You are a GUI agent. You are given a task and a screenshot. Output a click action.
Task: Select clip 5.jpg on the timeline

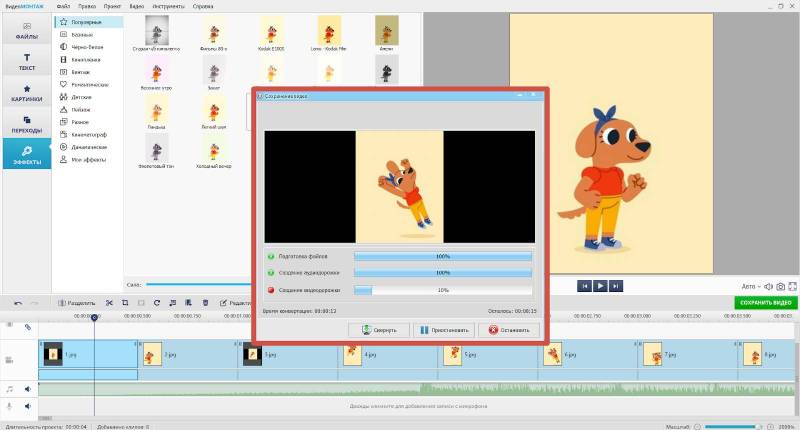click(x=488, y=355)
